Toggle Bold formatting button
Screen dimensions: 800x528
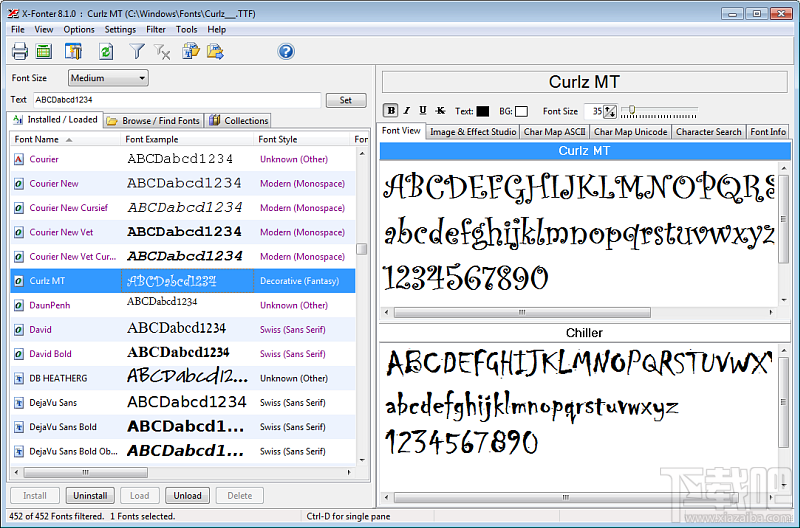click(391, 111)
